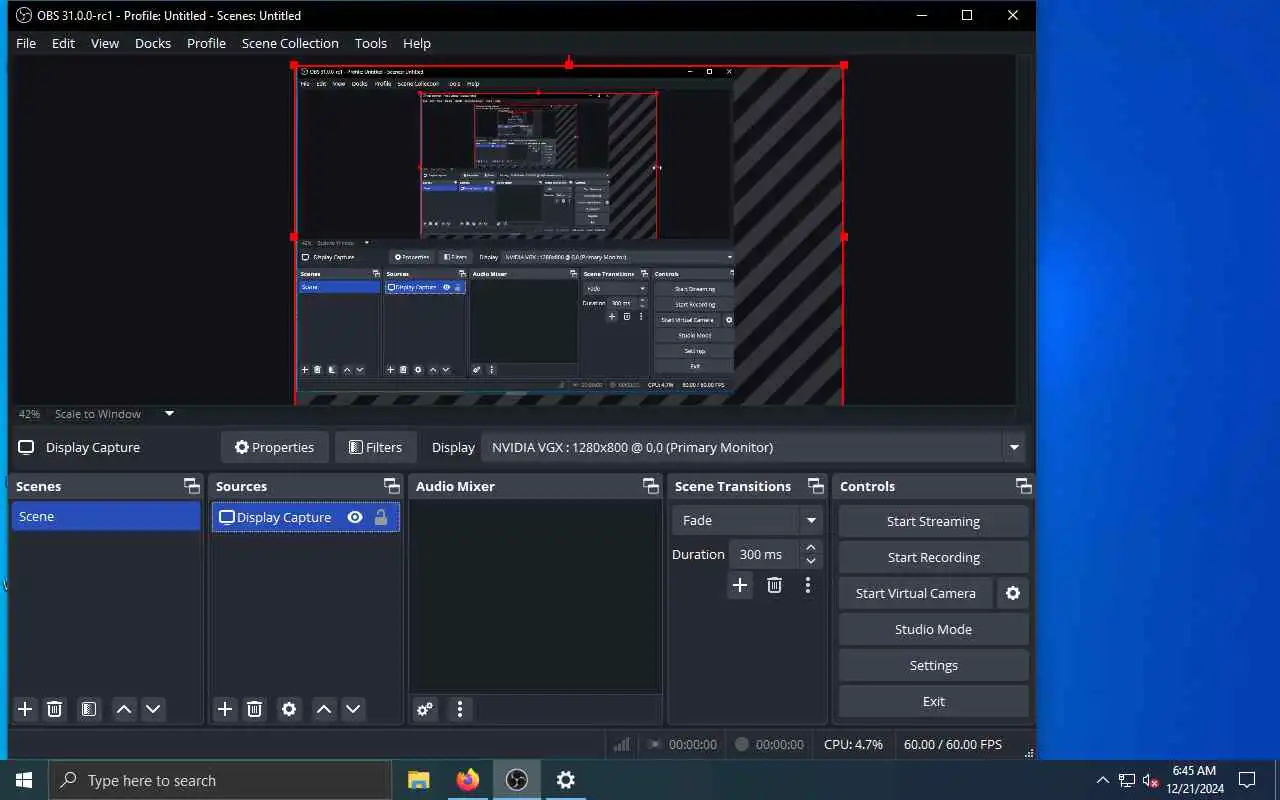Open the Tools menu
The width and height of the screenshot is (1280, 800).
coord(371,43)
